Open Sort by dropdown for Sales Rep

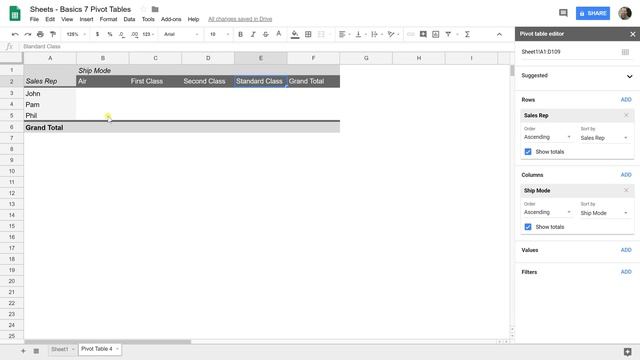pyautogui.click(x=604, y=138)
